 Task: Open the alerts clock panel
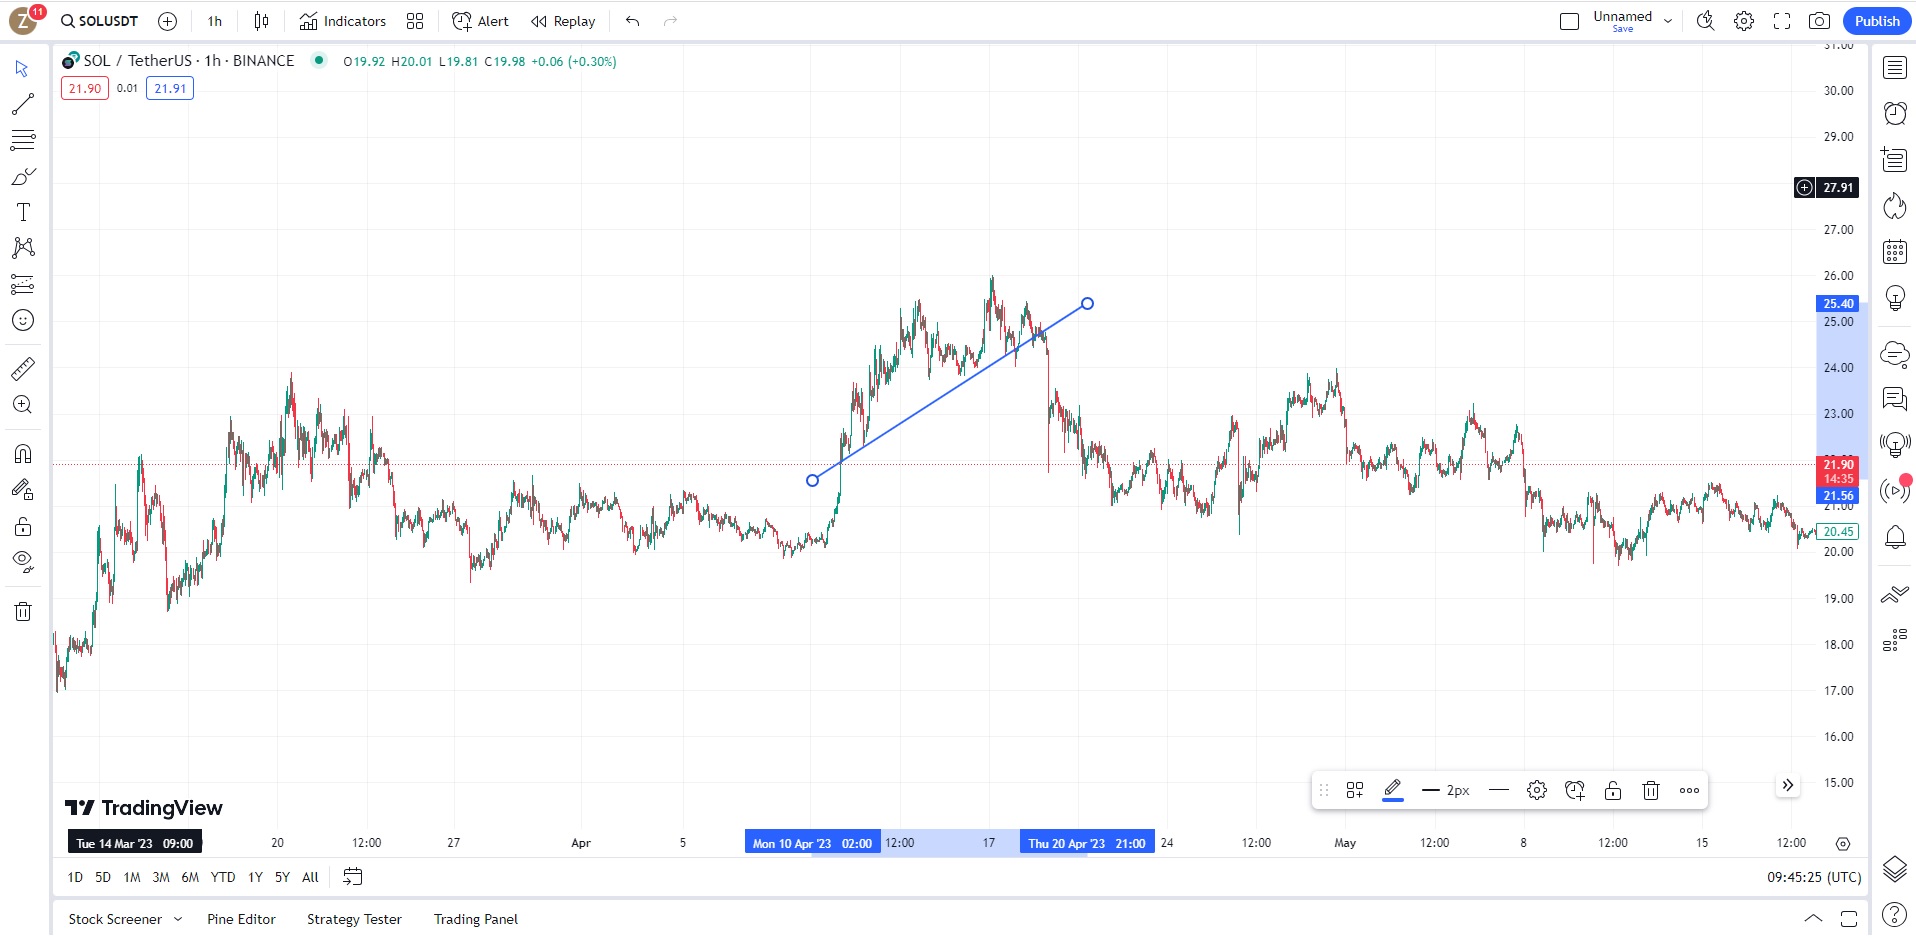tap(1895, 113)
